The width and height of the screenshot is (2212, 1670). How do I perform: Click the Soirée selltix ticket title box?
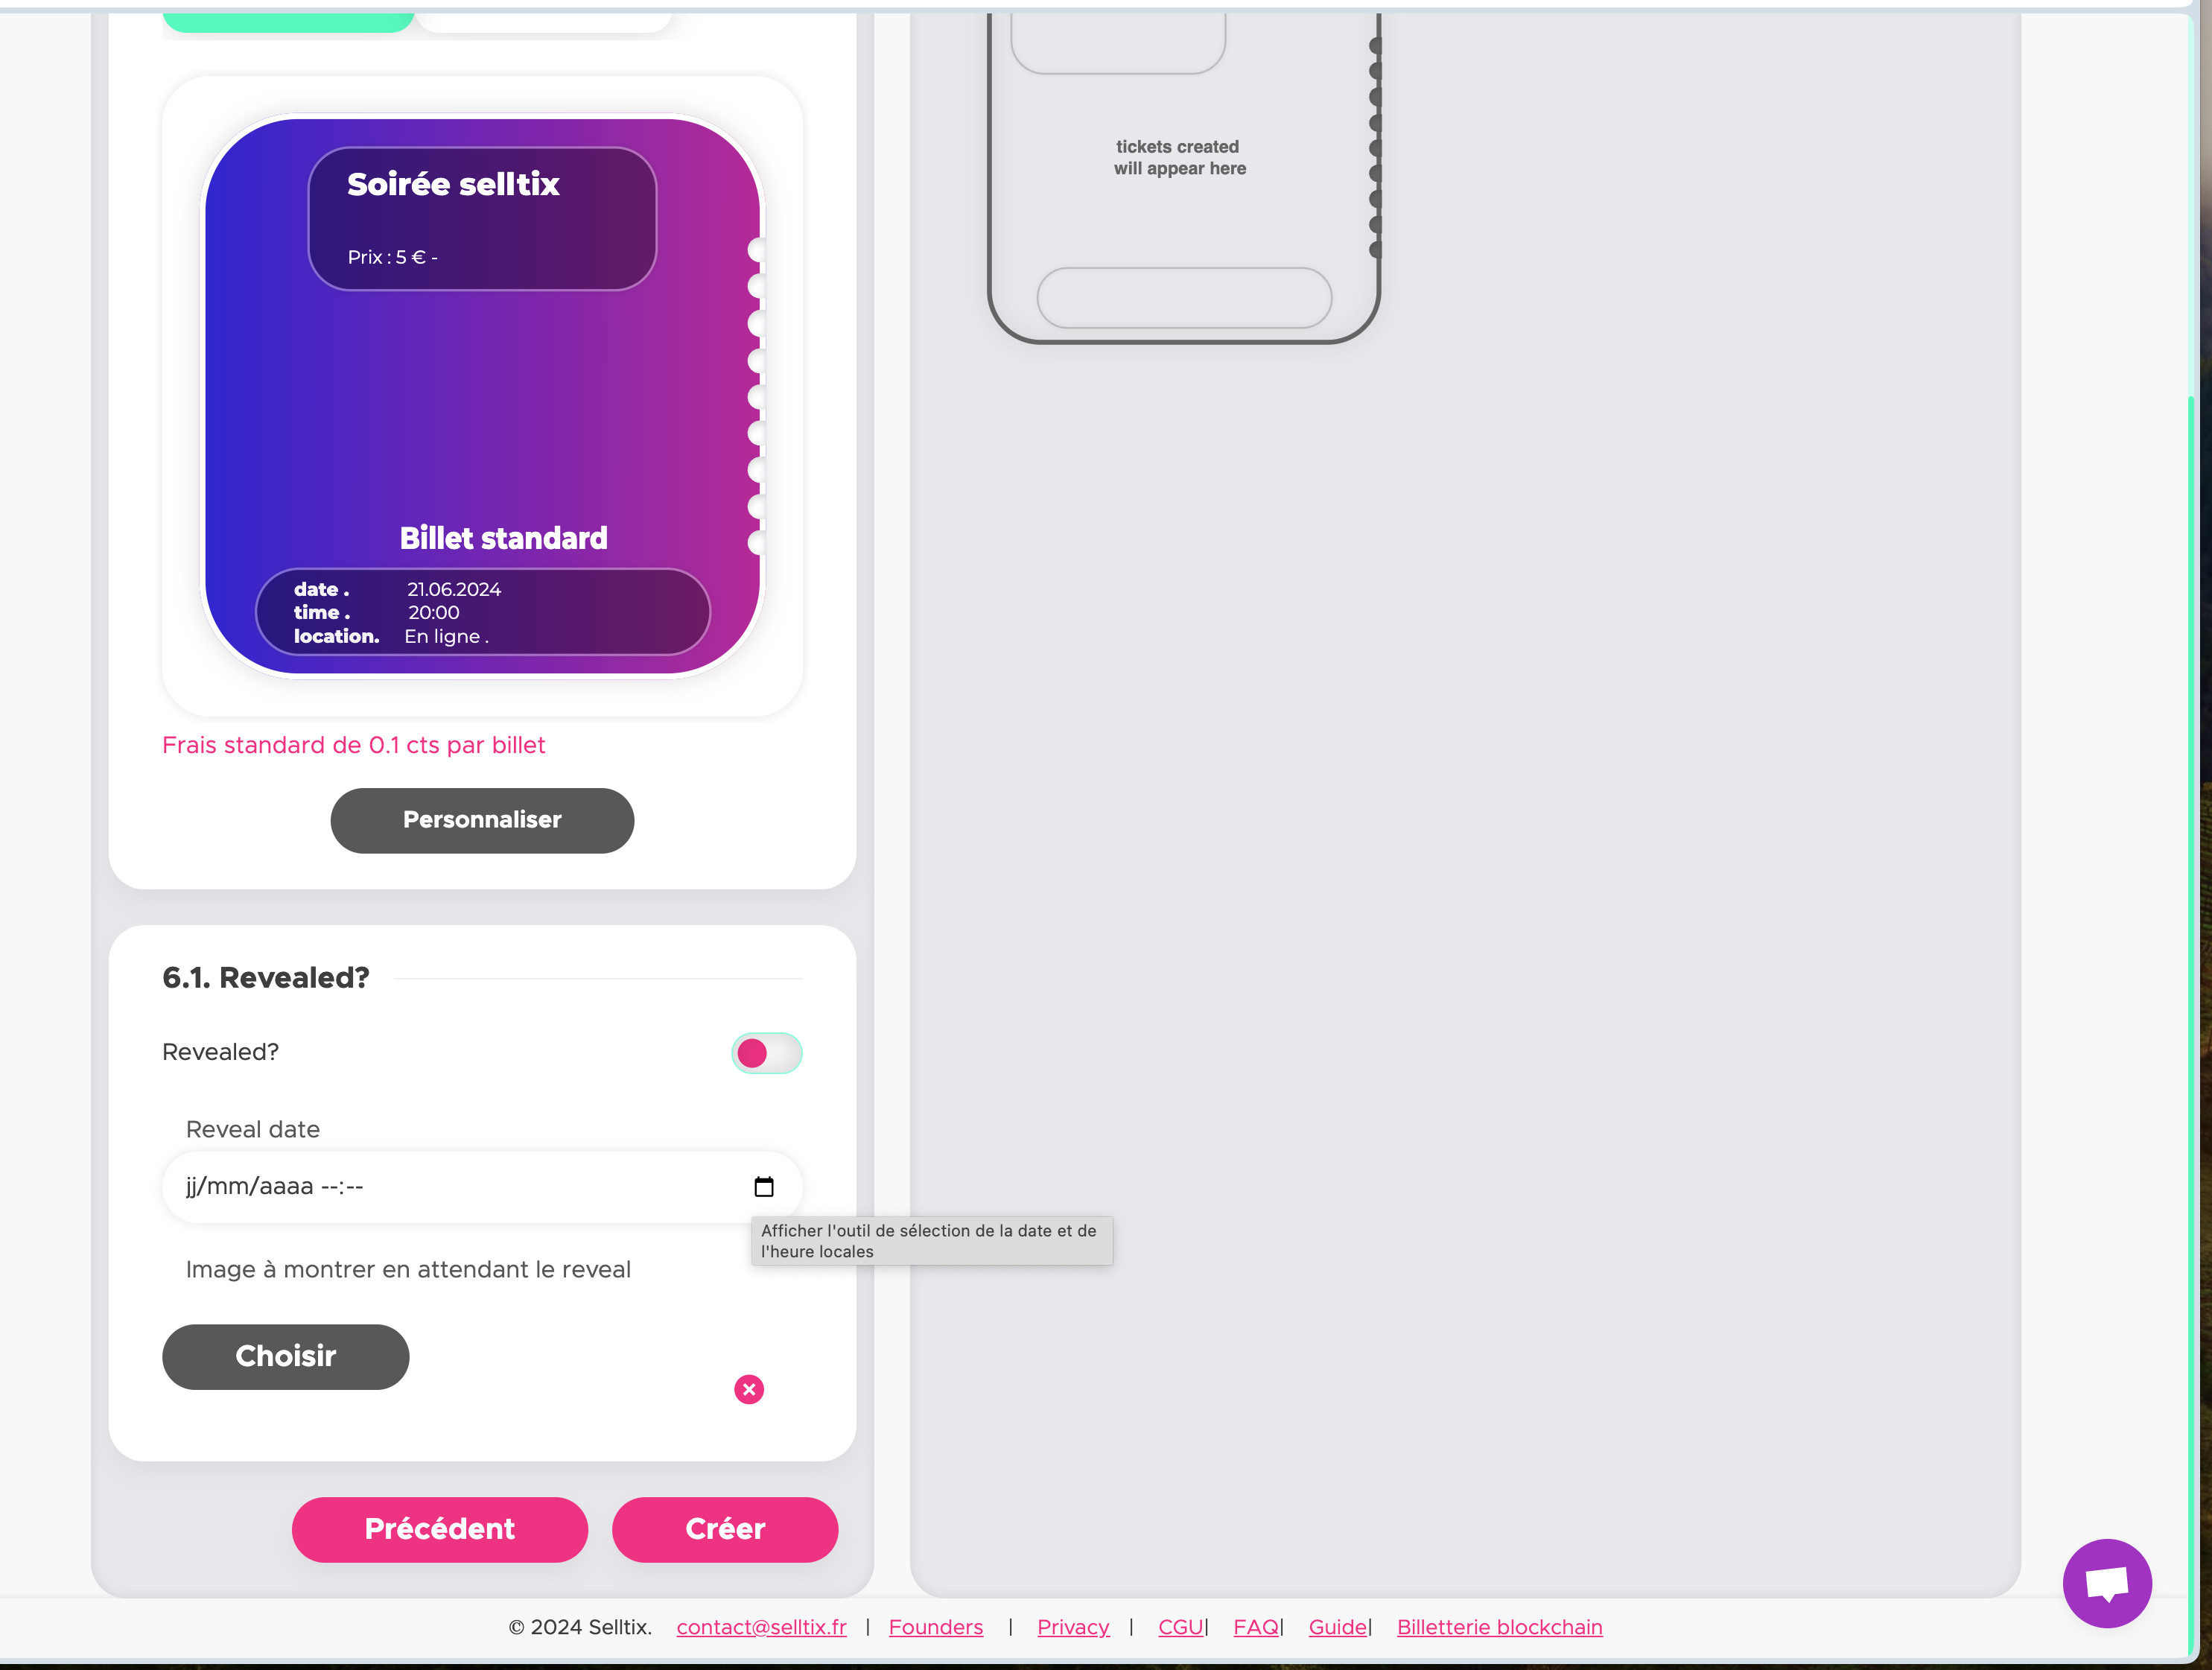click(482, 218)
